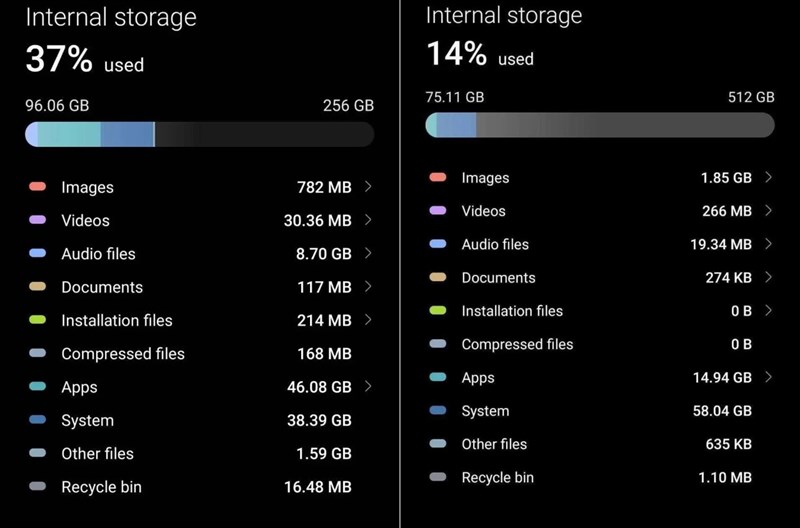Select Compressed files showing 168 MB
Screen dimensions: 800x528
[122, 354]
